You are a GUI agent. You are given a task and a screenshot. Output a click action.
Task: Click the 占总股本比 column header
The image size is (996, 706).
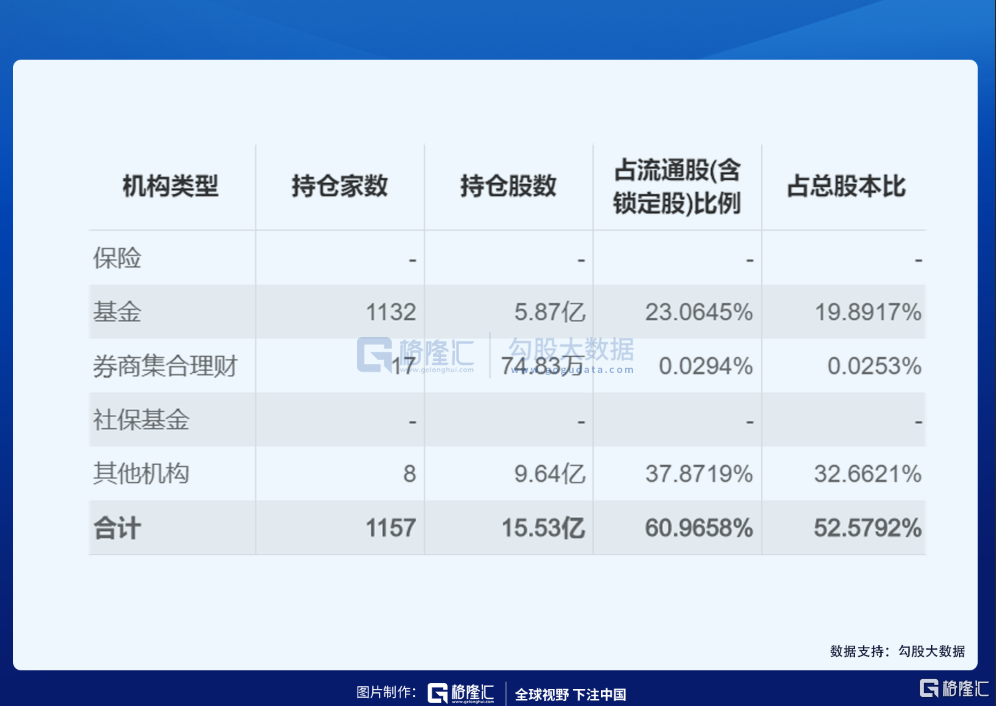846,187
